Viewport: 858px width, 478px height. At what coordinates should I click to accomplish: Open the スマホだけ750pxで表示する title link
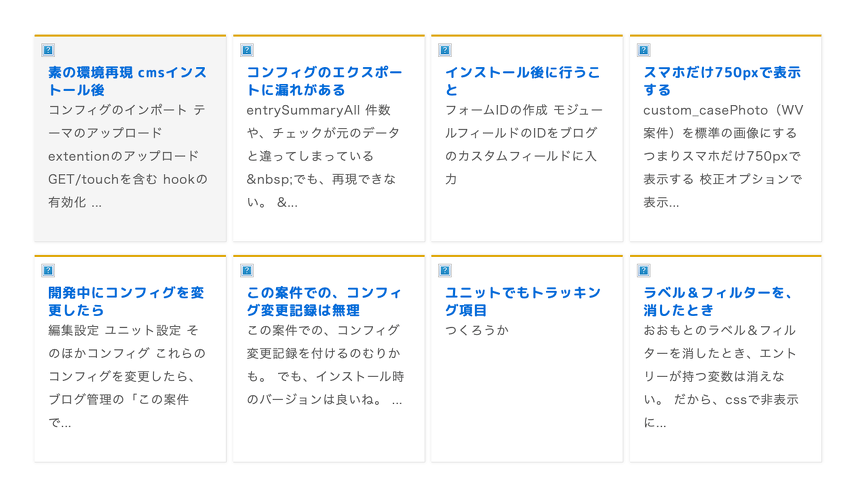[x=721, y=81]
